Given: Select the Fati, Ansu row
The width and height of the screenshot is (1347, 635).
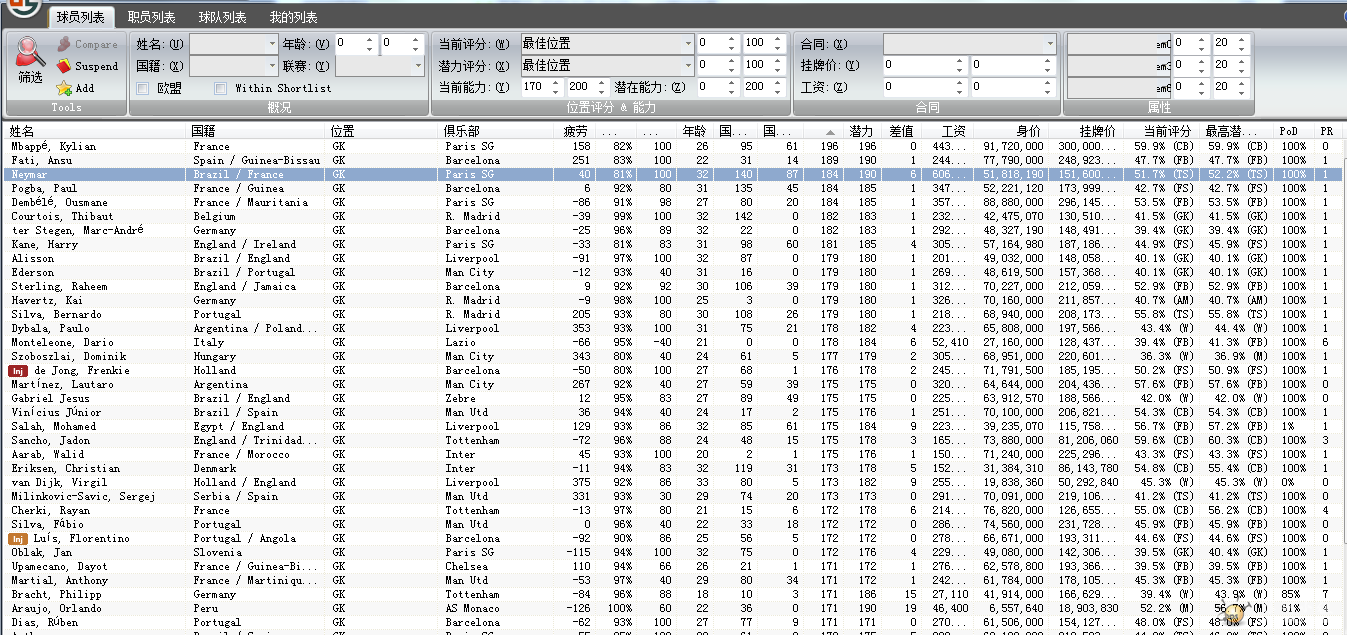Looking at the screenshot, I should pos(673,160).
